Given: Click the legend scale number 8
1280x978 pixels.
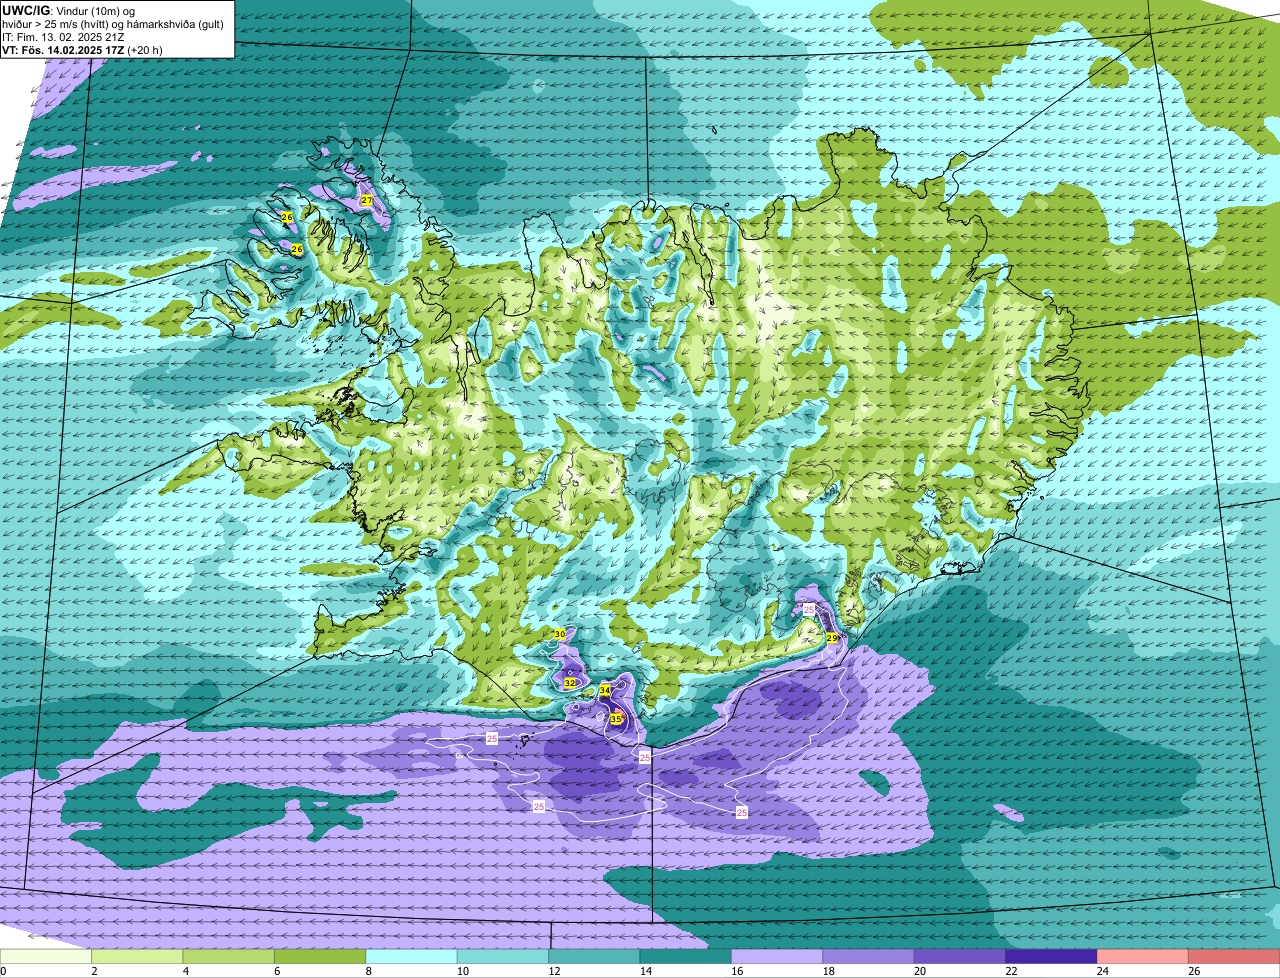Looking at the screenshot, I should [x=368, y=971].
